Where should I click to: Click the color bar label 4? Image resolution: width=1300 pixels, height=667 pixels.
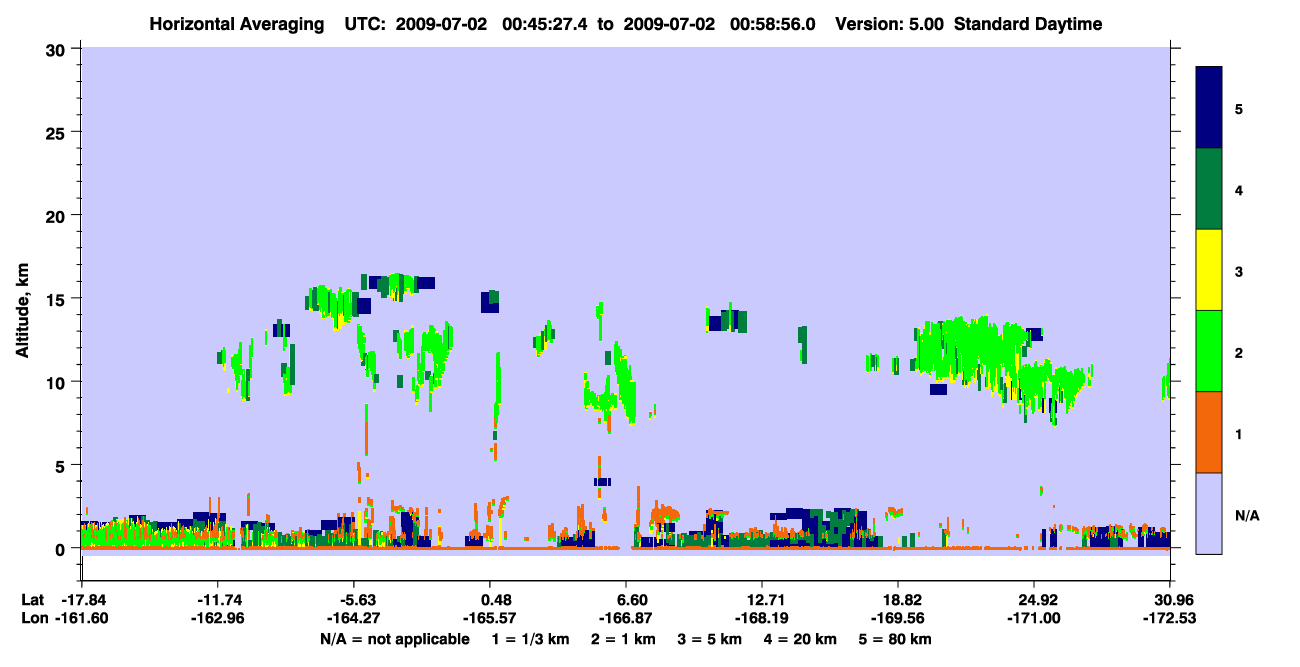point(1239,190)
